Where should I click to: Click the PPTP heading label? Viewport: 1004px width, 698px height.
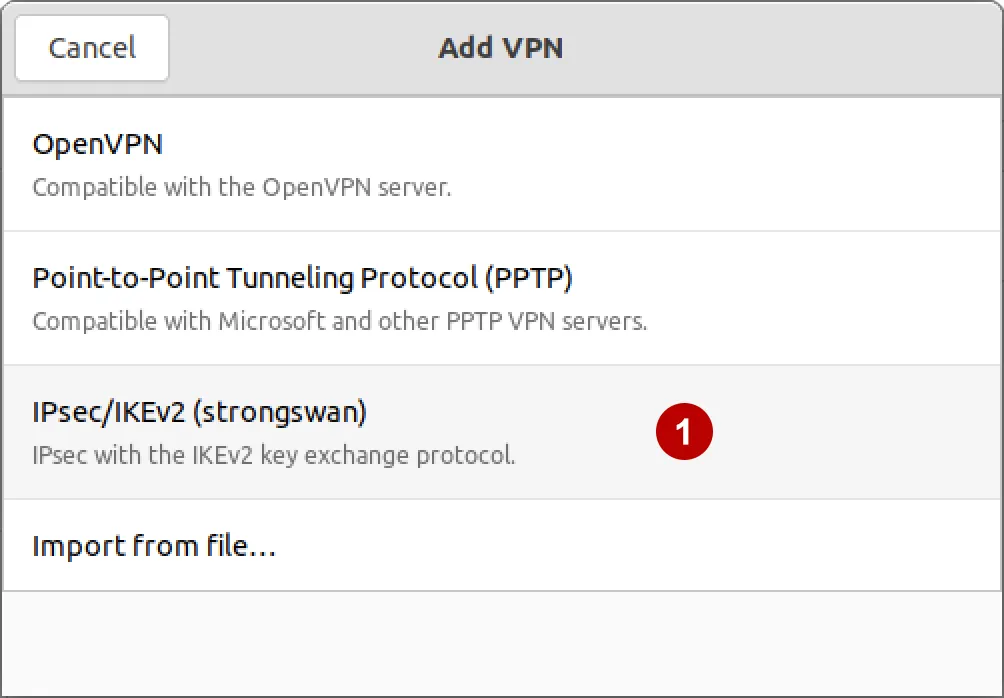[303, 278]
